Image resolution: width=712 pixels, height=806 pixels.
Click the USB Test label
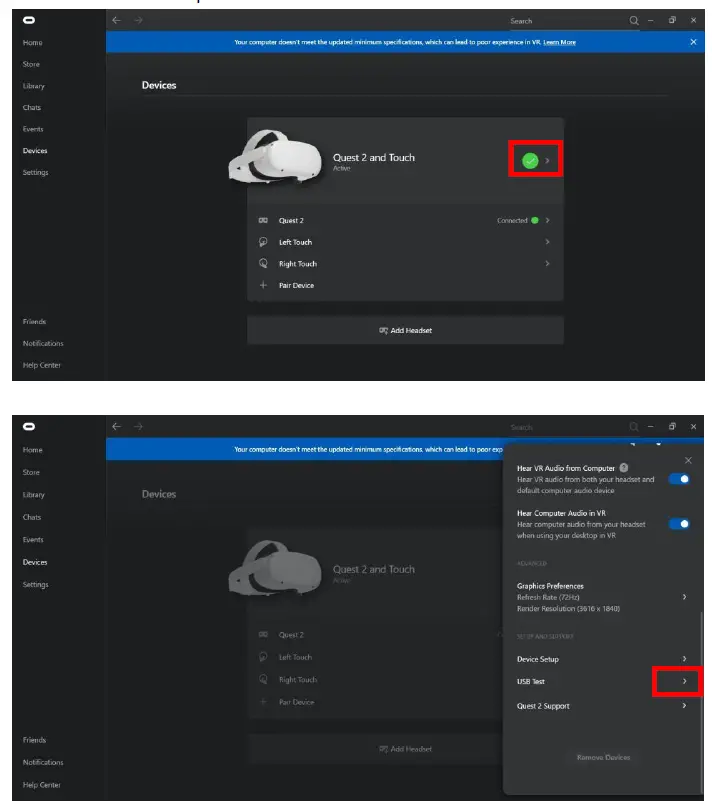[531, 682]
